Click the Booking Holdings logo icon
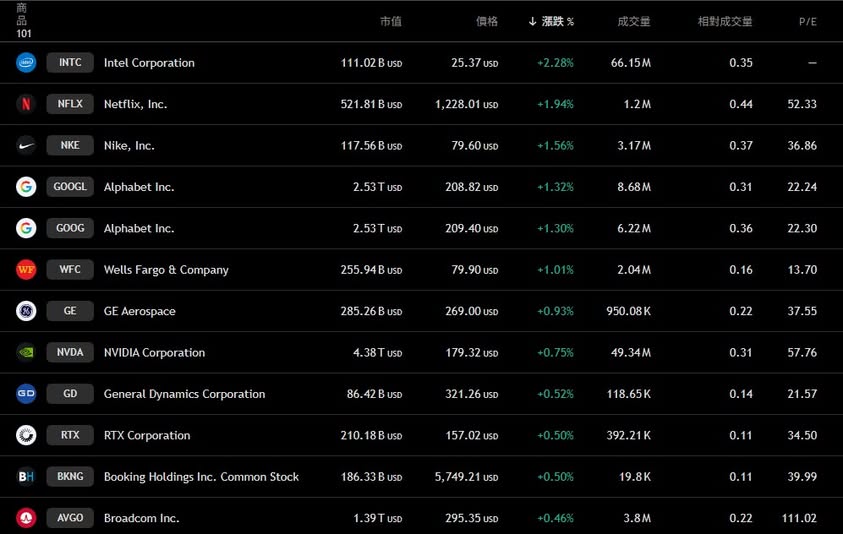 pyautogui.click(x=26, y=477)
